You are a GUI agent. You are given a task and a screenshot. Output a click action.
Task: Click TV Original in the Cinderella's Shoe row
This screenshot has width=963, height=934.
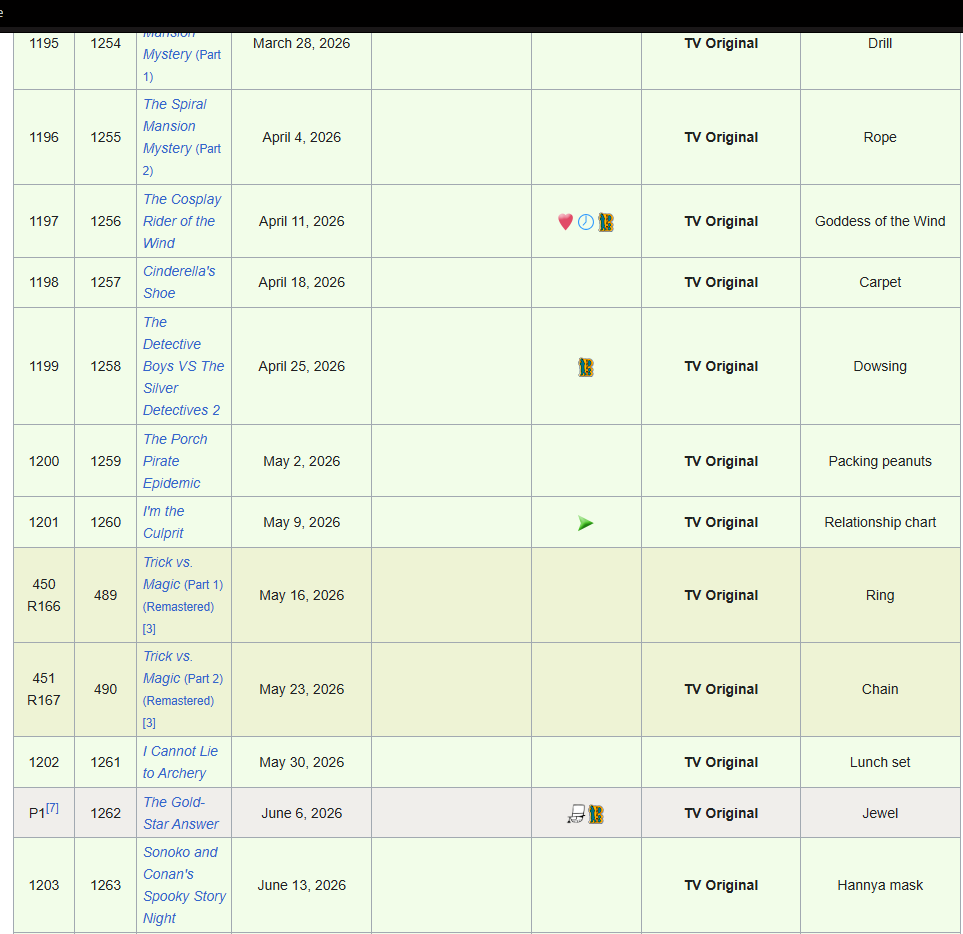pyautogui.click(x=721, y=282)
